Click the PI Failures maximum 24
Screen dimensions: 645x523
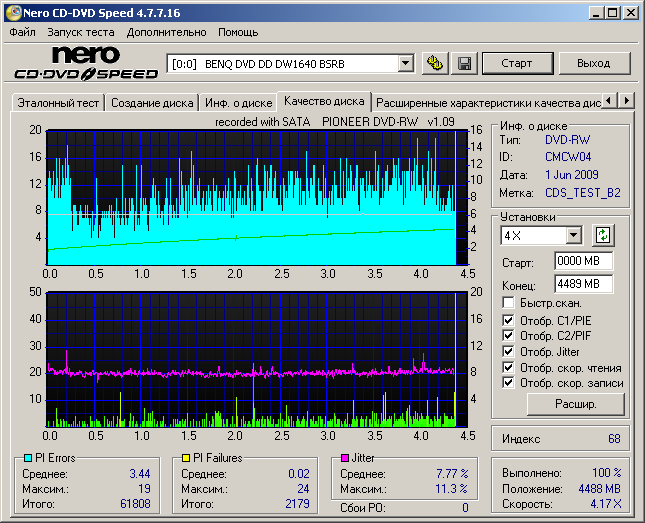303,489
